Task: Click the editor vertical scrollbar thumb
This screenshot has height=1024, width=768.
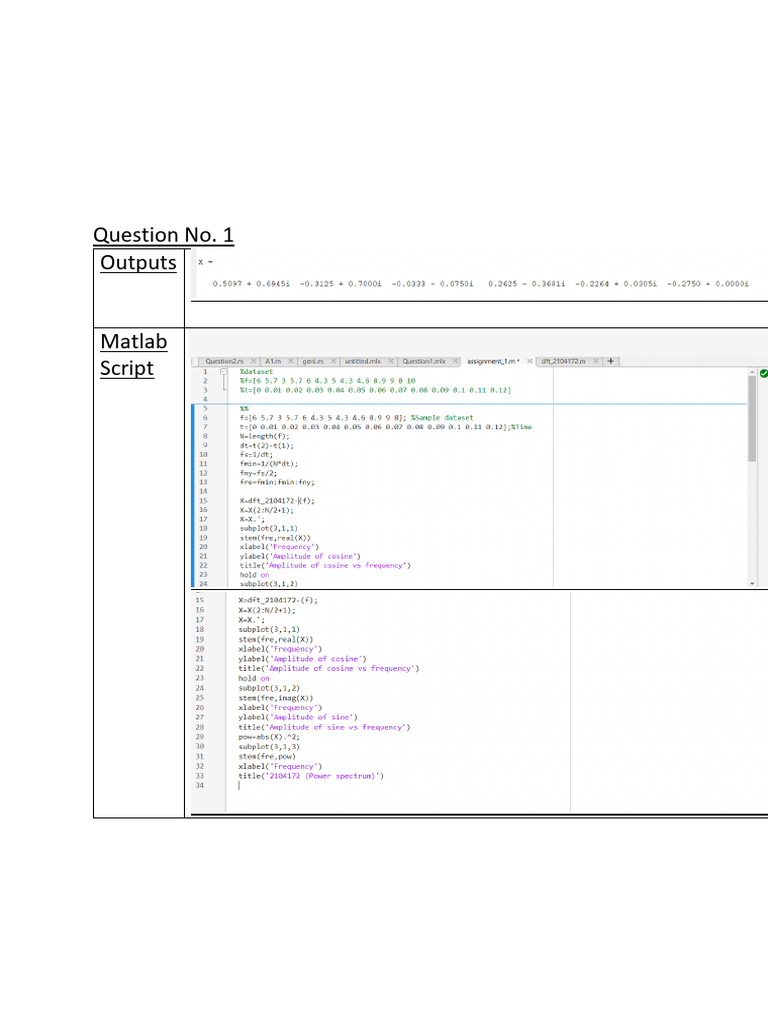Action: (752, 419)
